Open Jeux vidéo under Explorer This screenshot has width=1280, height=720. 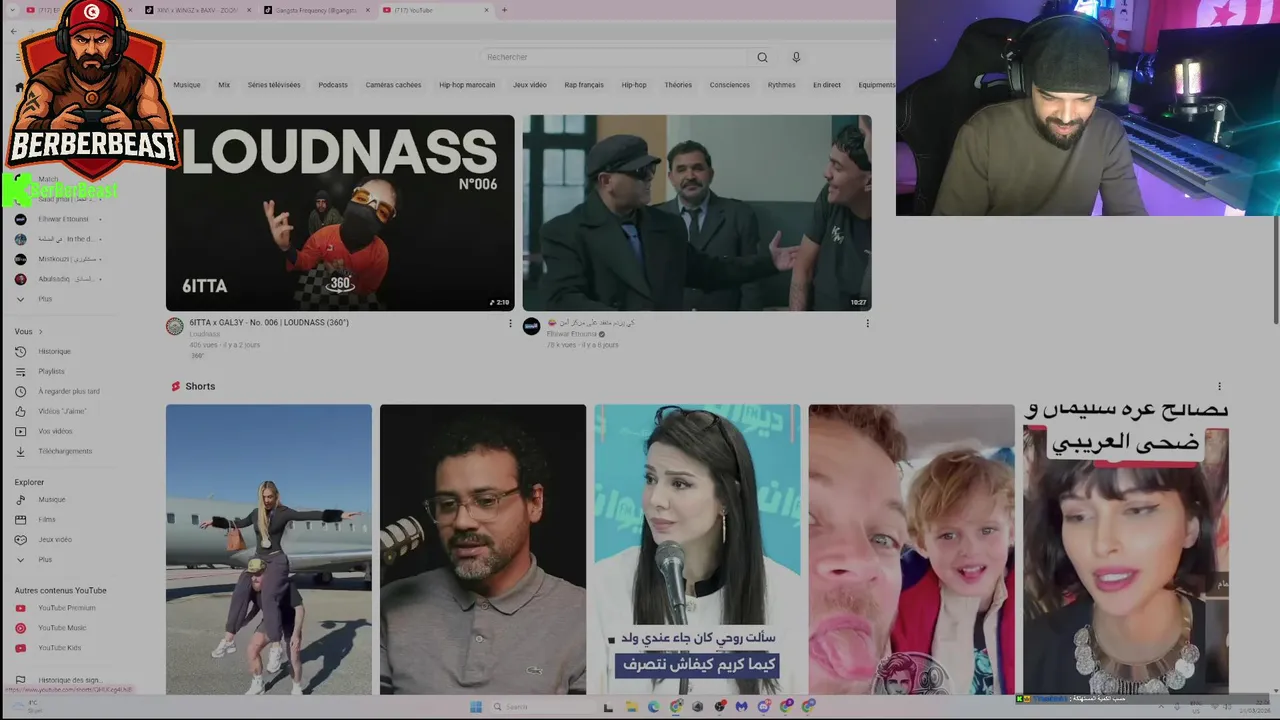55,539
